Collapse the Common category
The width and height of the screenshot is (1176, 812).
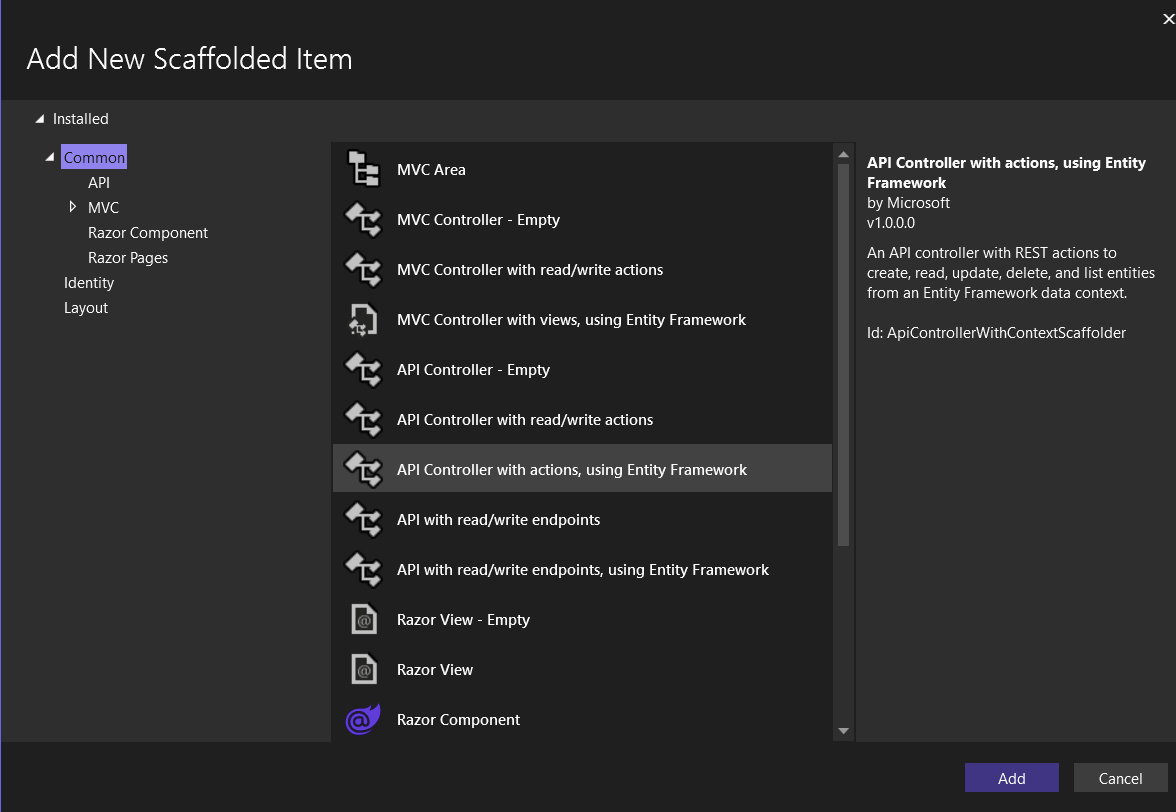[48, 156]
